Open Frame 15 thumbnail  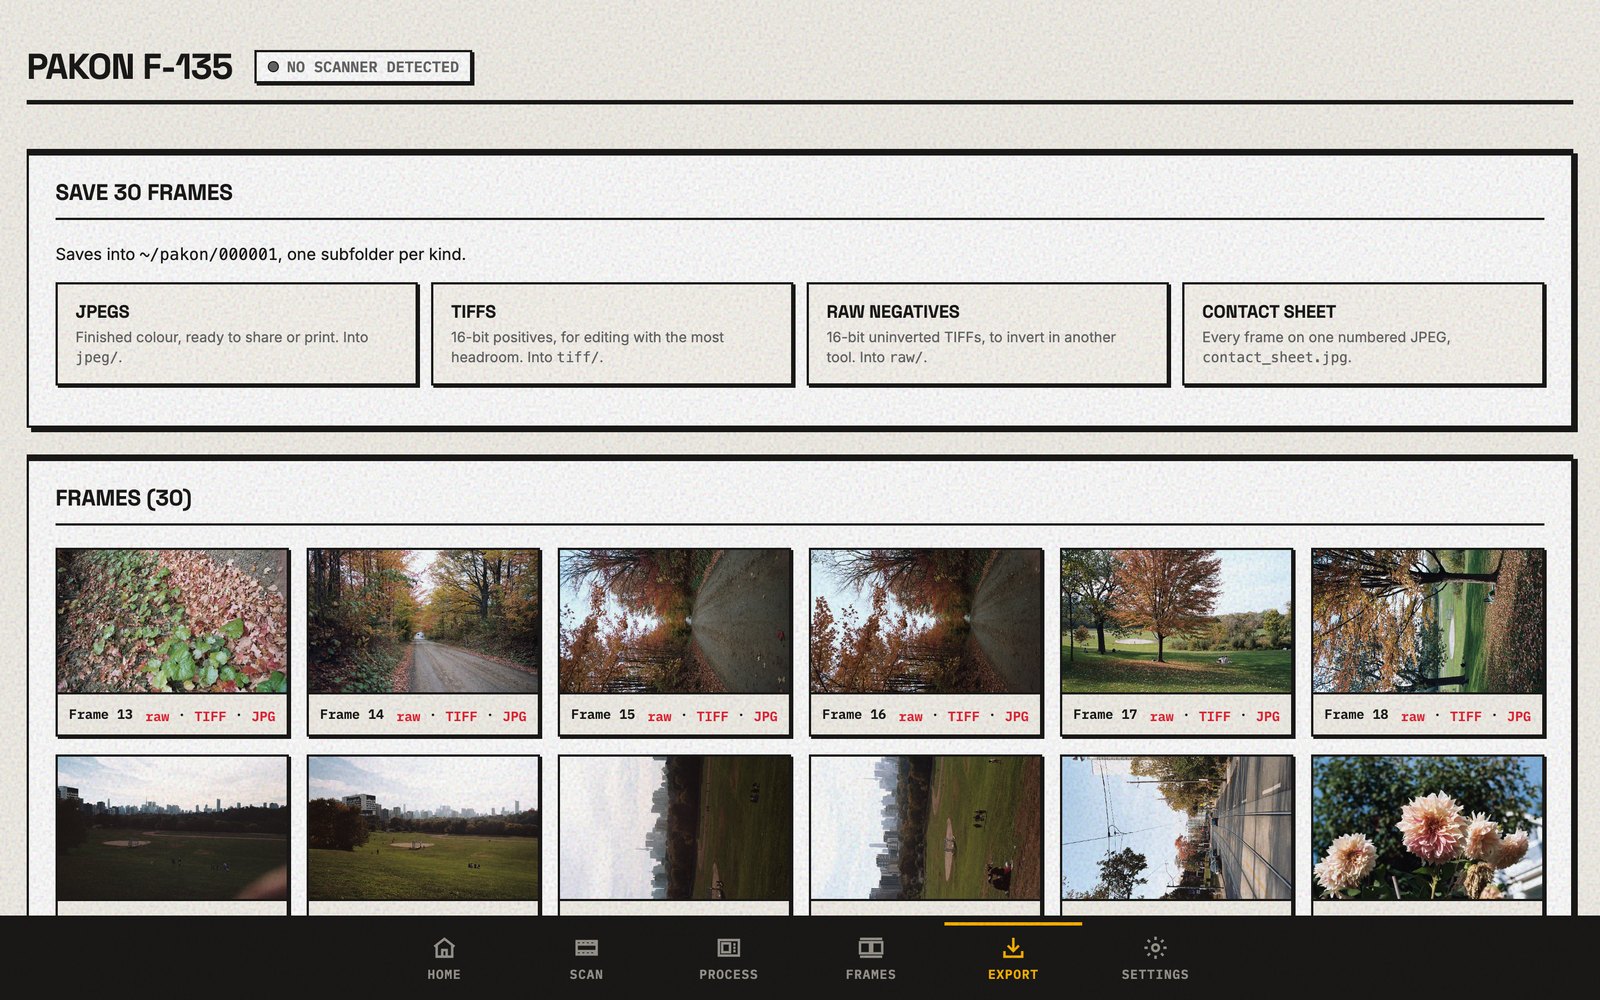[x=674, y=621]
